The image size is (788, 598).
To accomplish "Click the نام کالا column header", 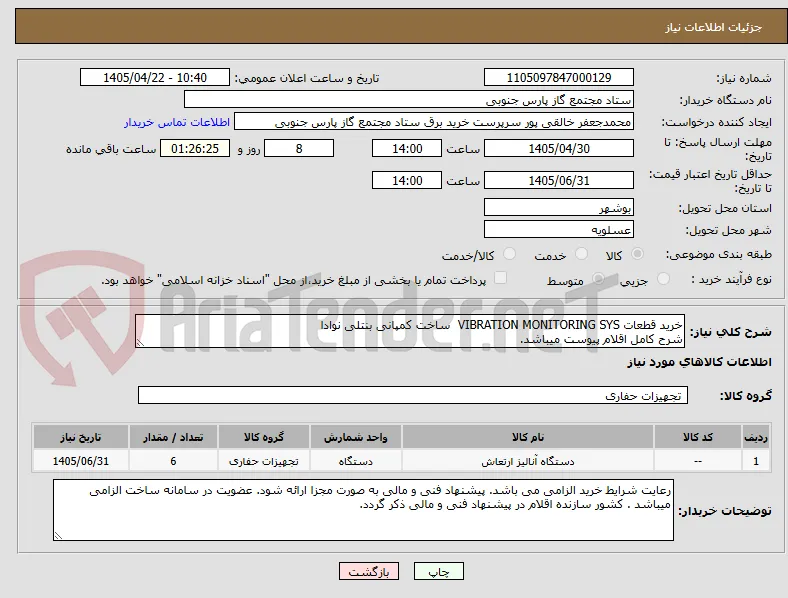I will (x=528, y=437).
